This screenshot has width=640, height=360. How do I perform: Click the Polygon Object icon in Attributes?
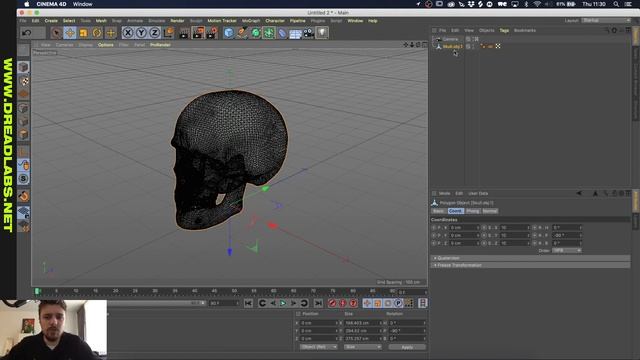click(435, 202)
